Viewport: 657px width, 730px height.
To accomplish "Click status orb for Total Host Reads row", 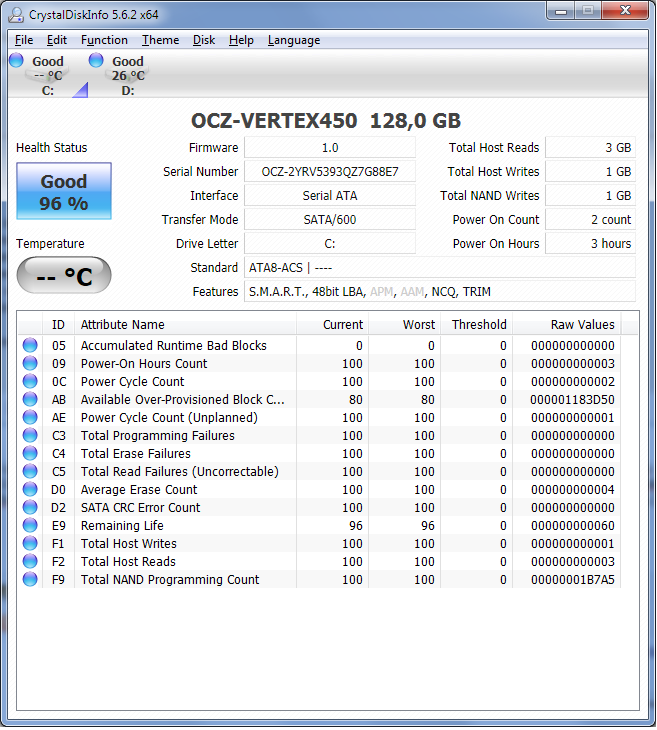I will tap(30, 561).
